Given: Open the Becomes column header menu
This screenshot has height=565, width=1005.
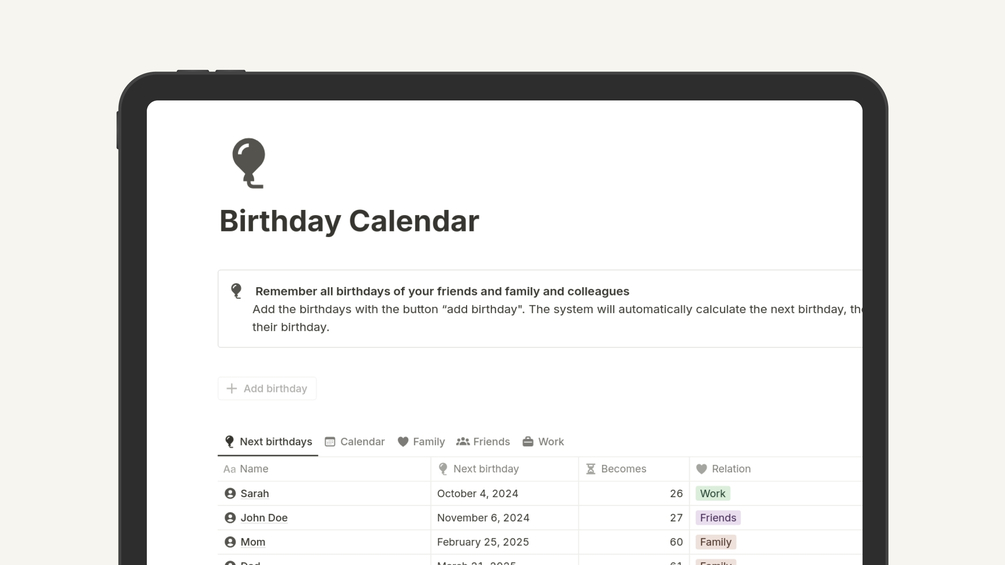Looking at the screenshot, I should coord(623,469).
